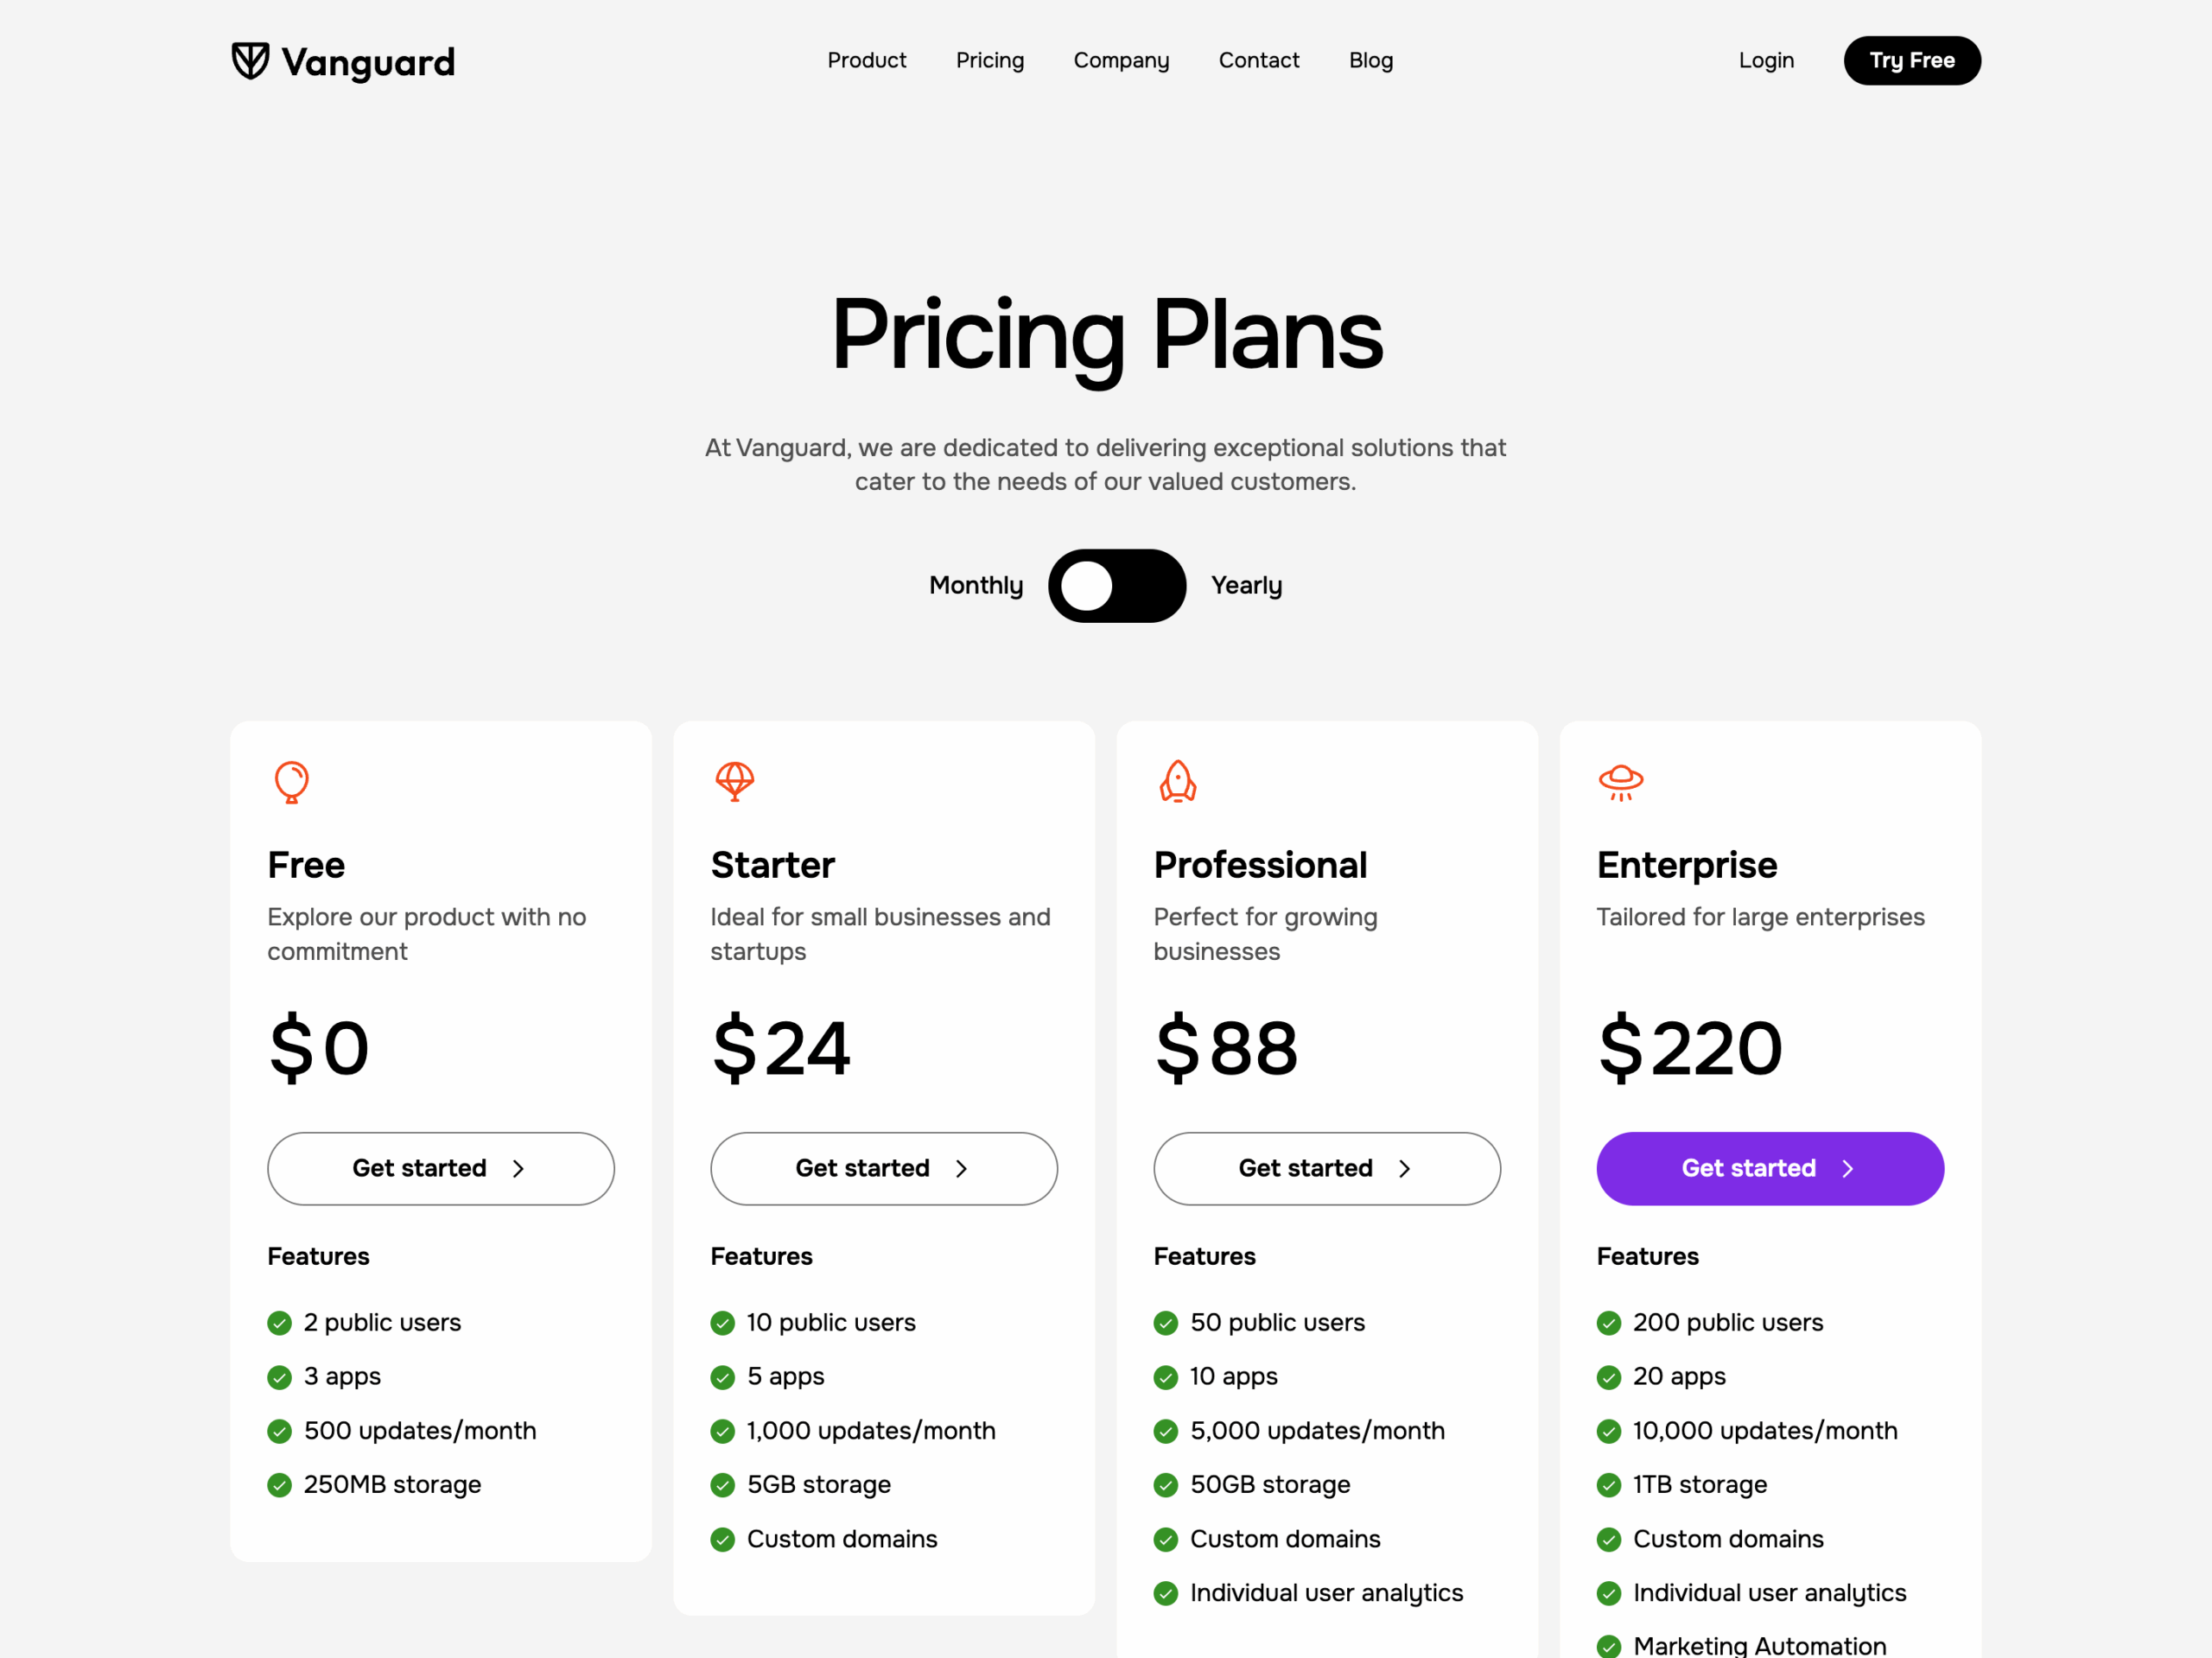Click Get started on the Professional plan
This screenshot has width=2212, height=1658.
[1326, 1168]
